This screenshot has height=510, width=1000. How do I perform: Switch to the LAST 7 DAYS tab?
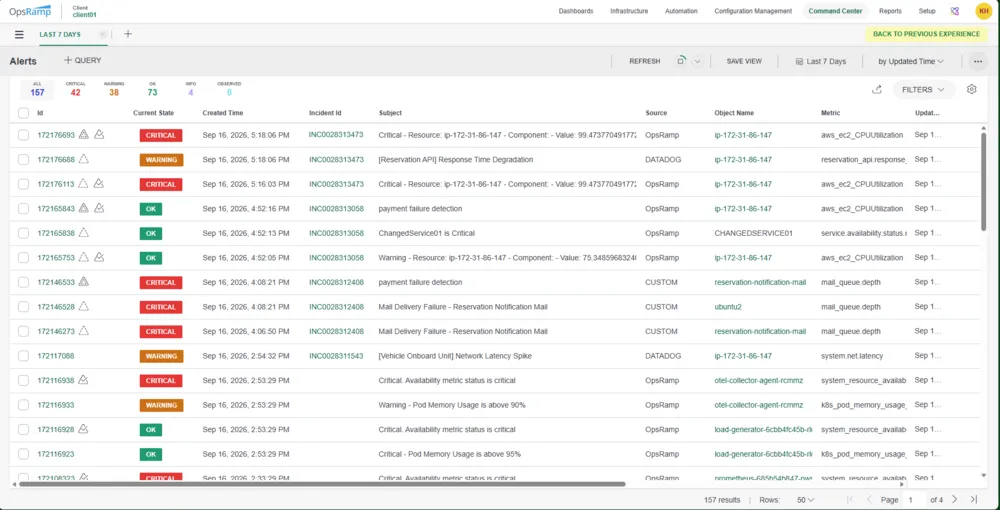[x=60, y=34]
